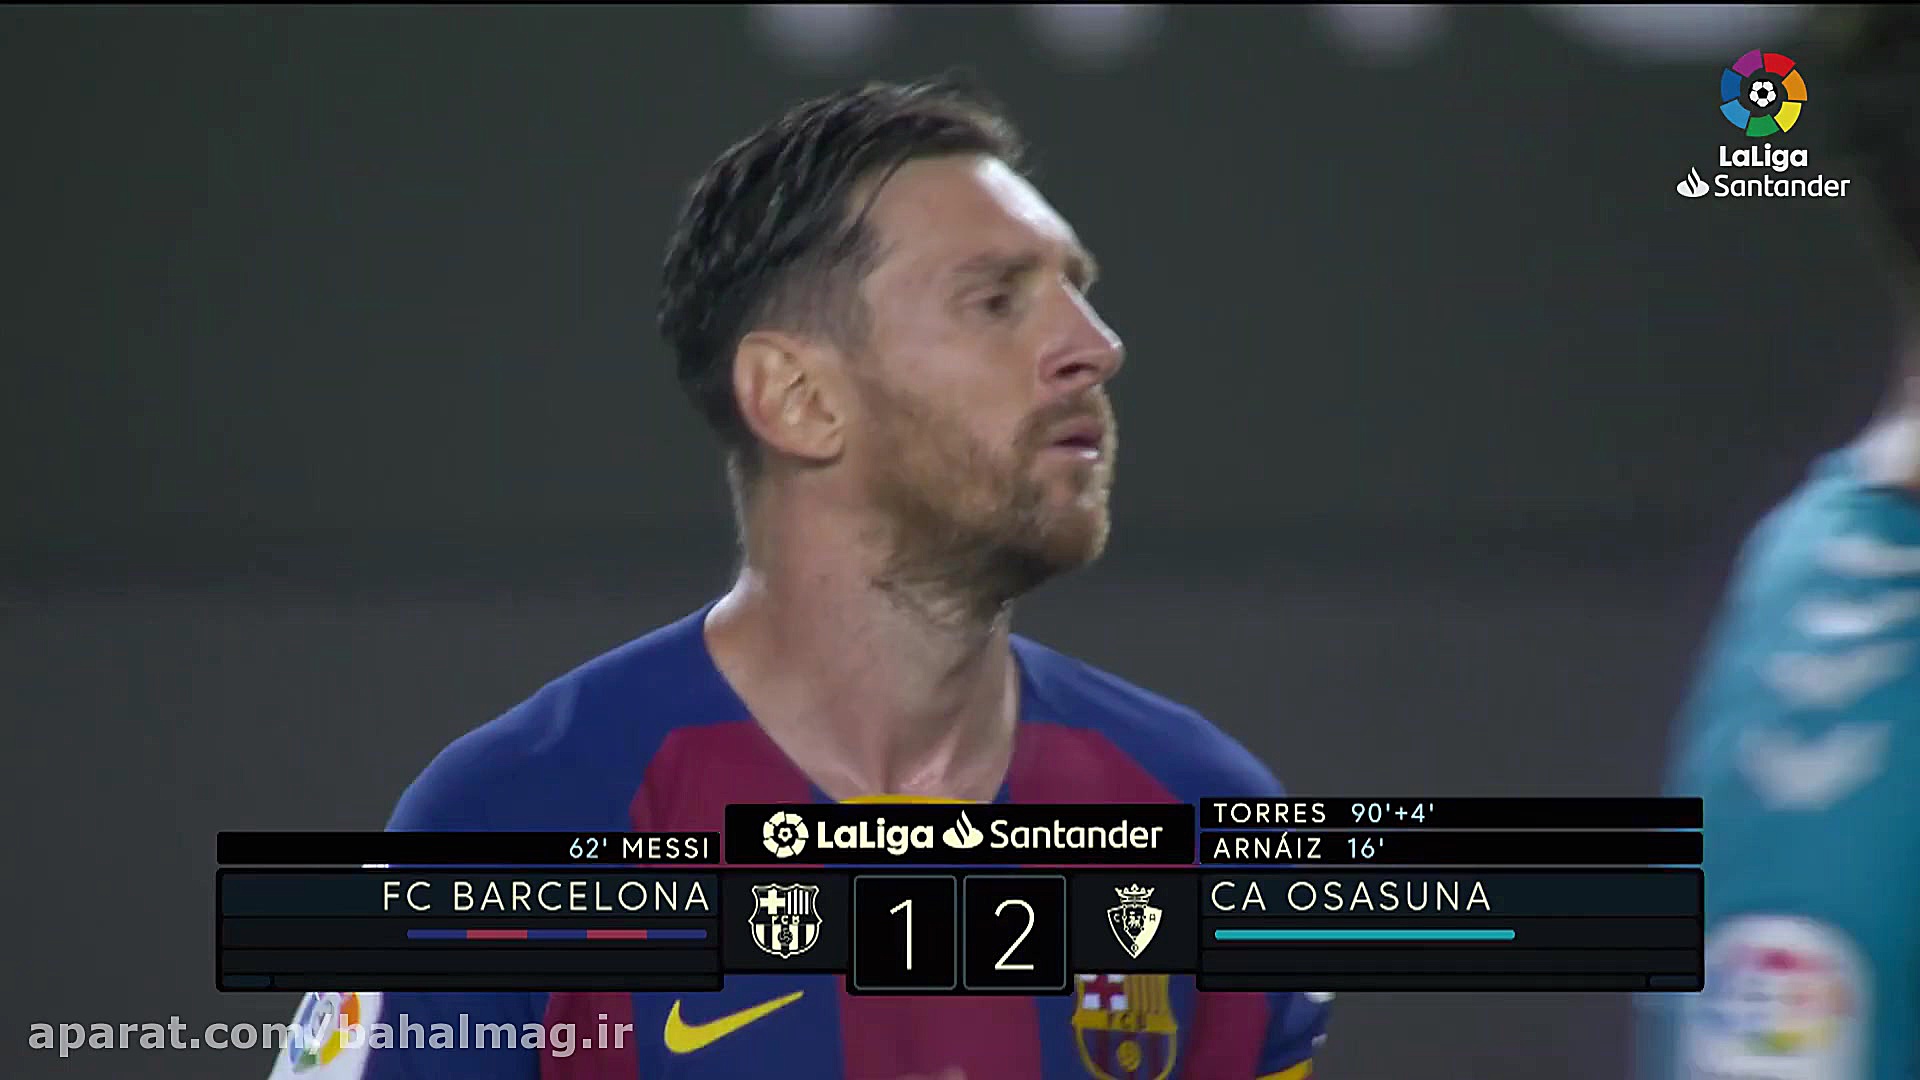Click the FC Barcelona crest in scoreboard
The height and width of the screenshot is (1080, 1920).
point(785,920)
